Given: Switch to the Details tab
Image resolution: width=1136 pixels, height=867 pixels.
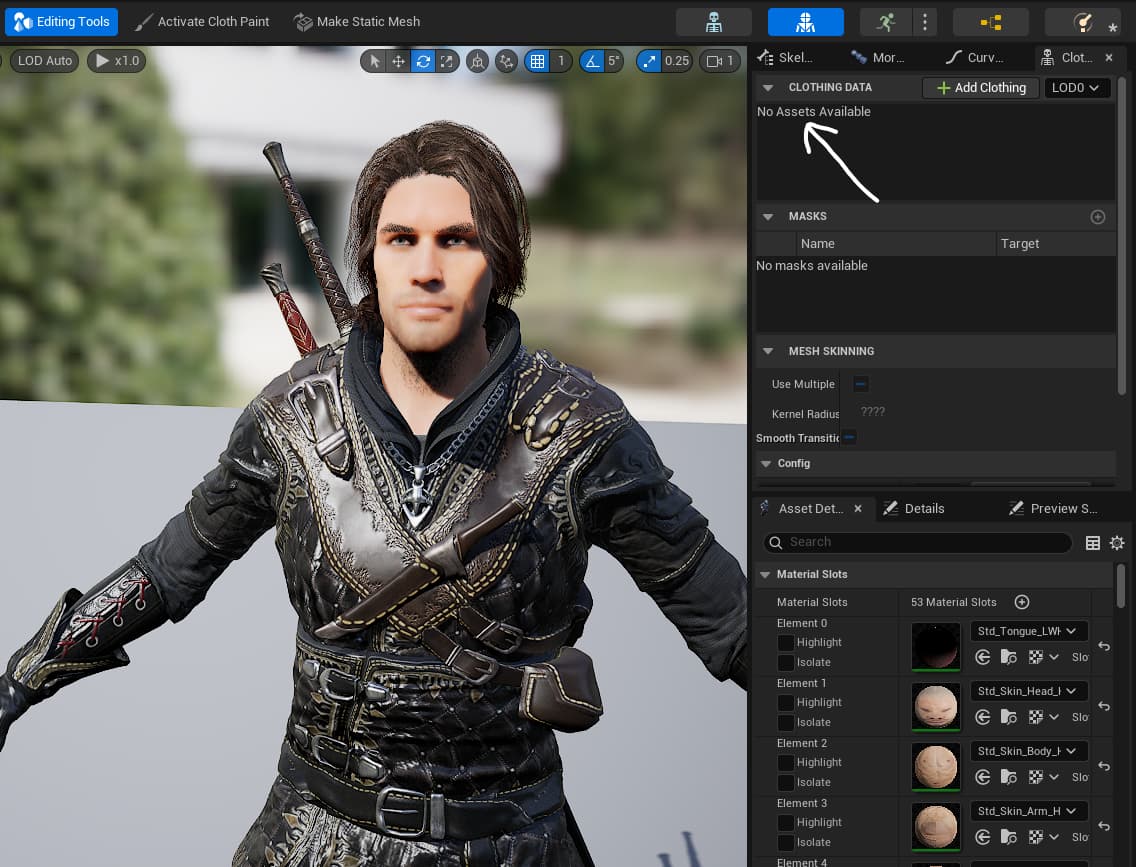Looking at the screenshot, I should tap(914, 508).
